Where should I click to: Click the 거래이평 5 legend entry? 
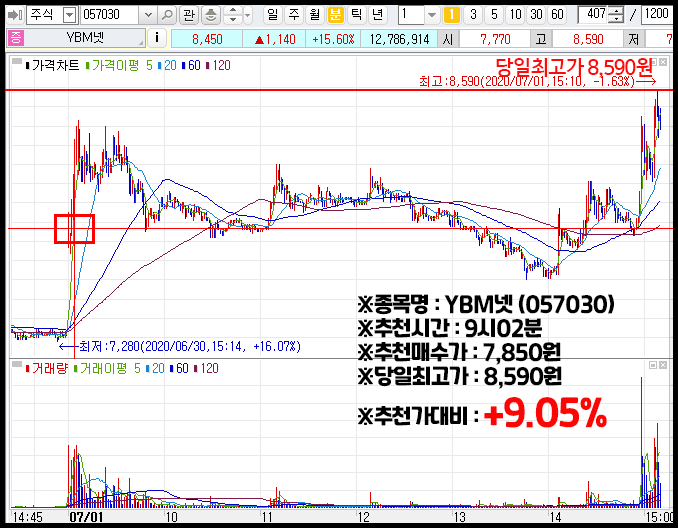coord(107,368)
